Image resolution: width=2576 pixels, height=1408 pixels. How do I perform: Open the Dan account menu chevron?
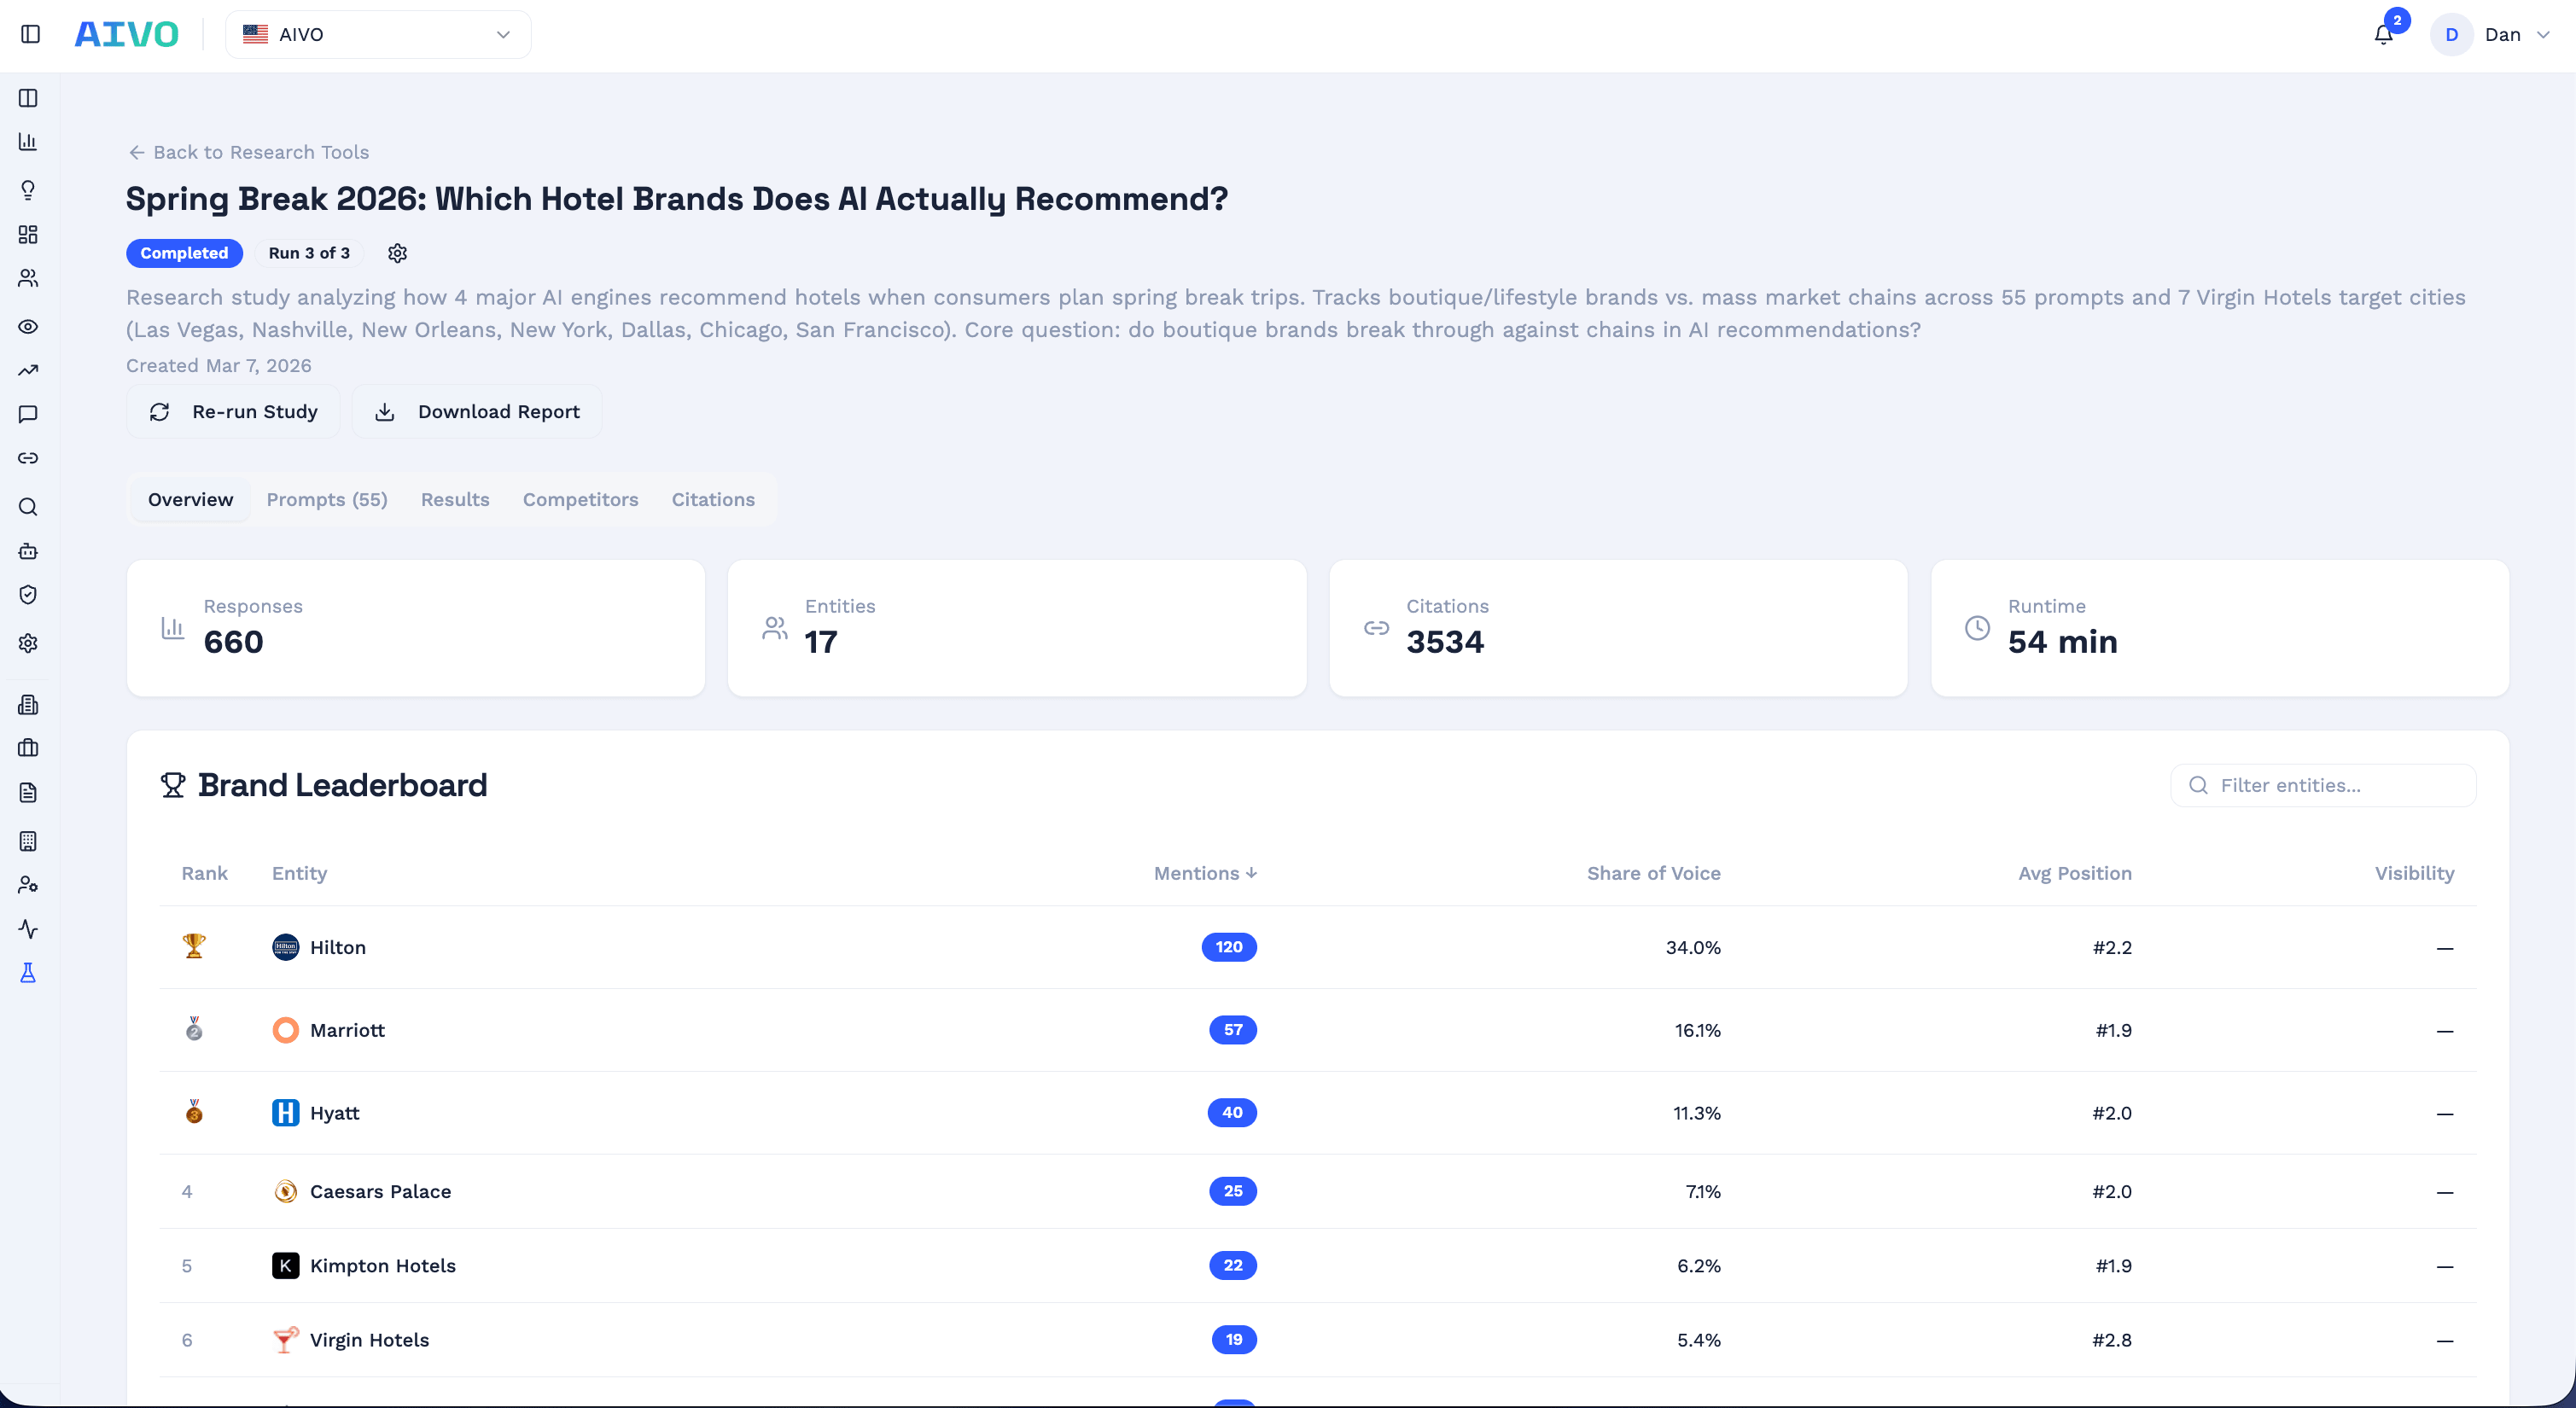pyautogui.click(x=2541, y=34)
